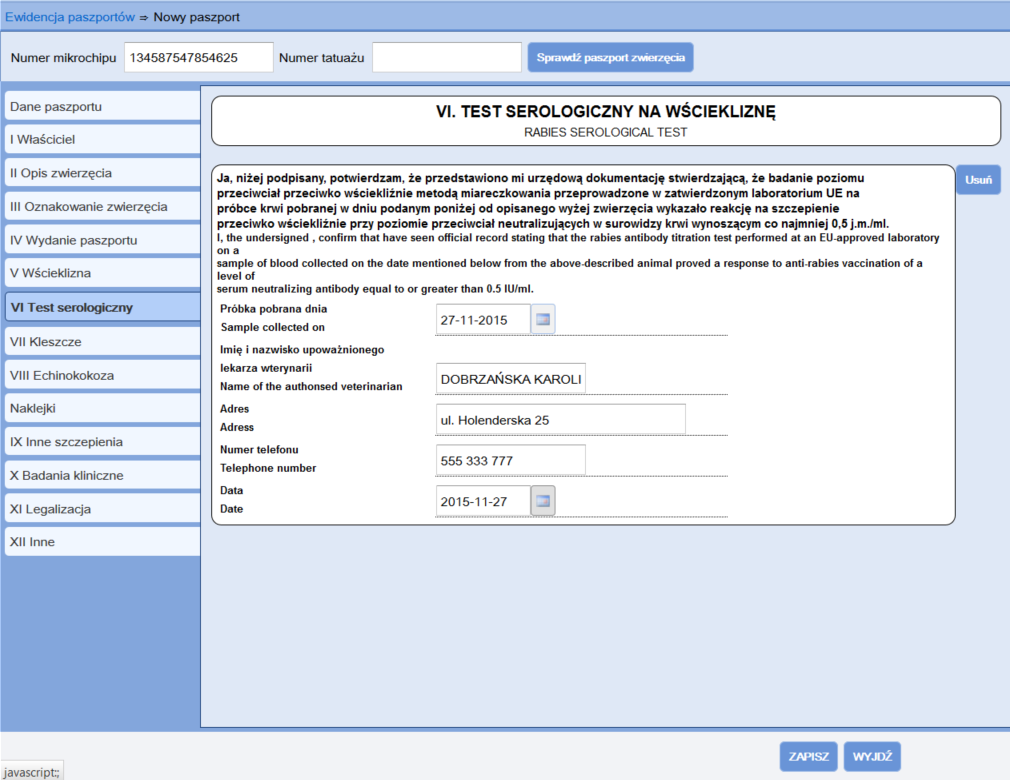1010x780 pixels.
Task: Delete entry with Usuń button
Action: coord(978,180)
